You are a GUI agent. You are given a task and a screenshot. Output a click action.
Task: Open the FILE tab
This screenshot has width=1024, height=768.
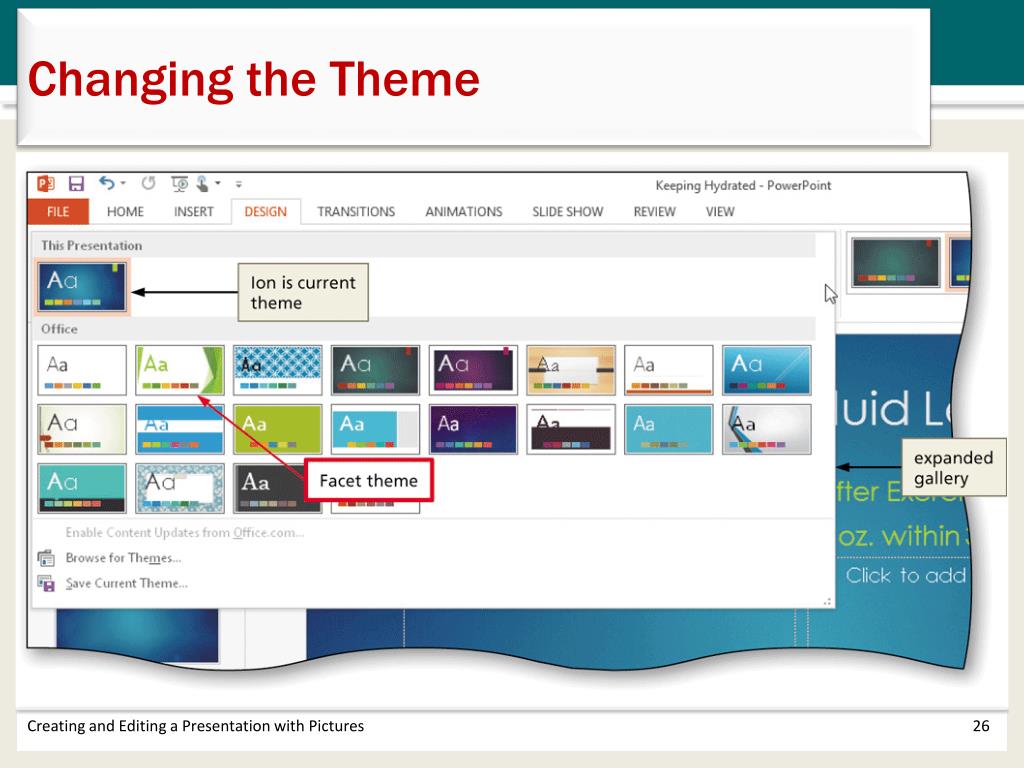[58, 212]
